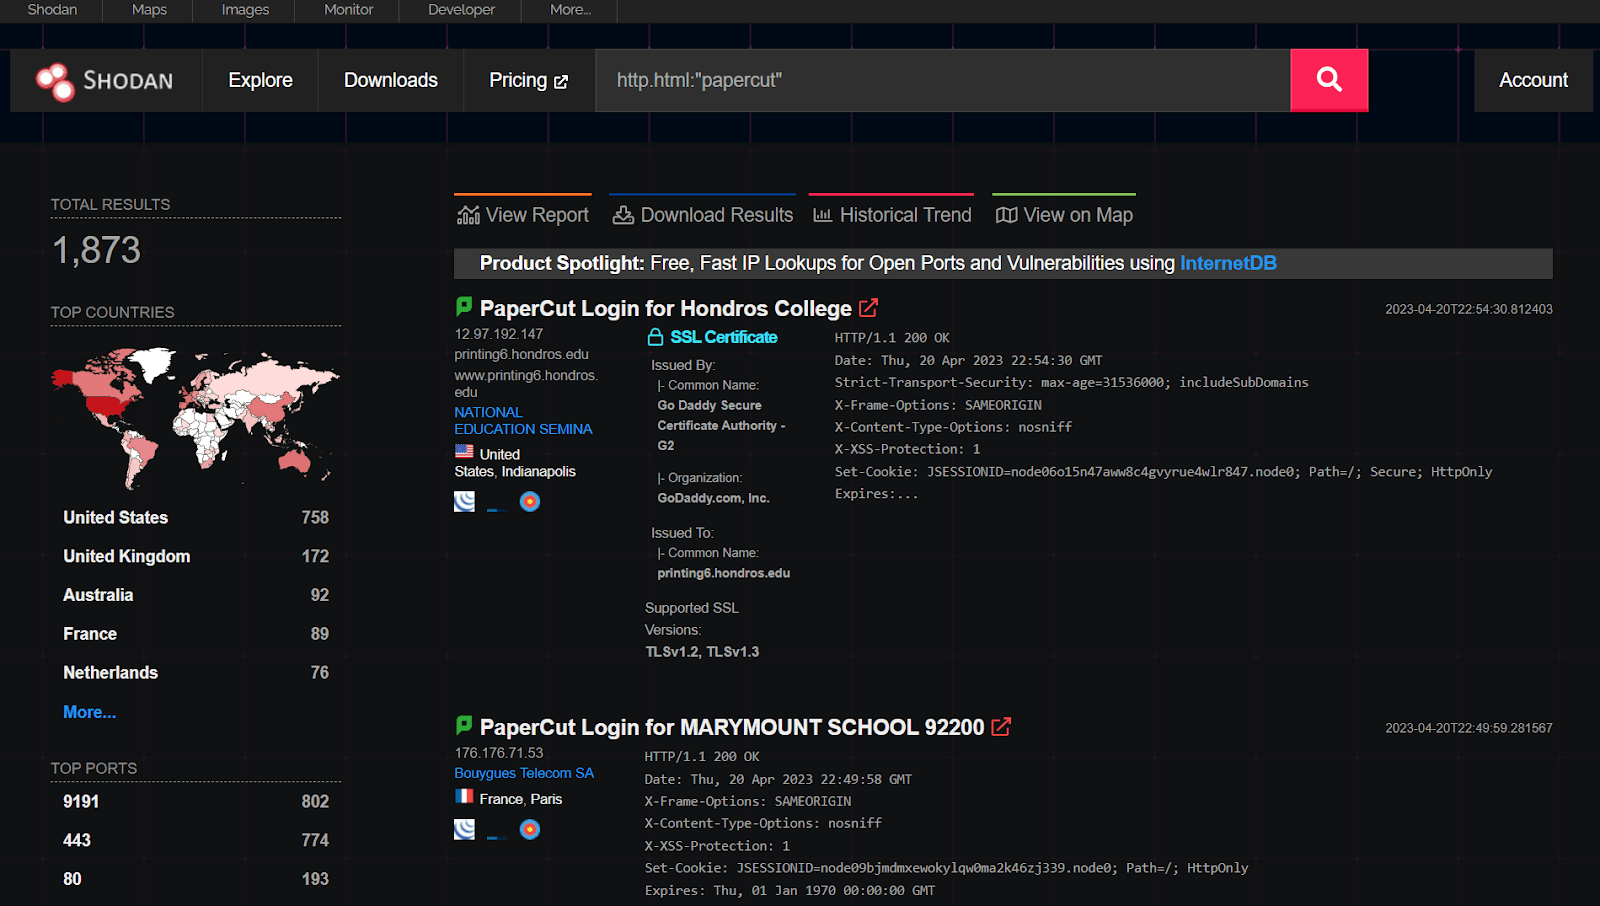1600x906 pixels.
Task: Click the France flag in MARYMOUNT result
Action: click(464, 797)
